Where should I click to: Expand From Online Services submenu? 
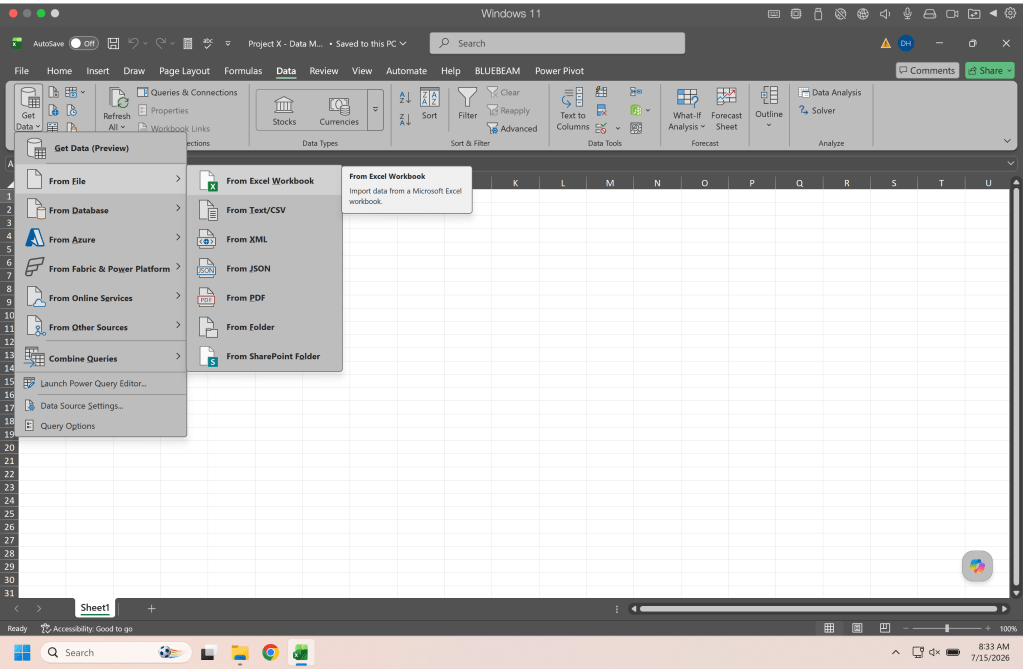101,298
